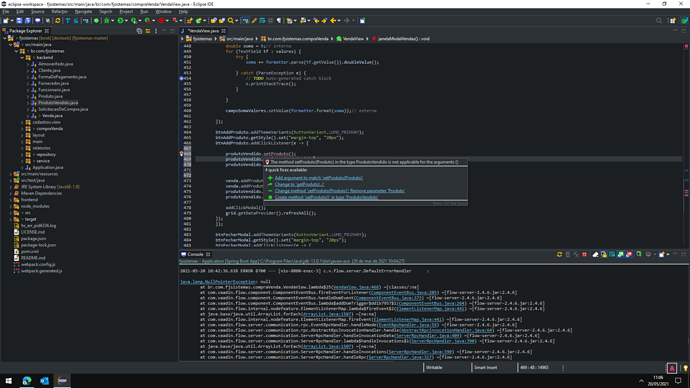Click the New file wizard icon
Viewport: 690px width, 388px height.
click(x=5, y=21)
